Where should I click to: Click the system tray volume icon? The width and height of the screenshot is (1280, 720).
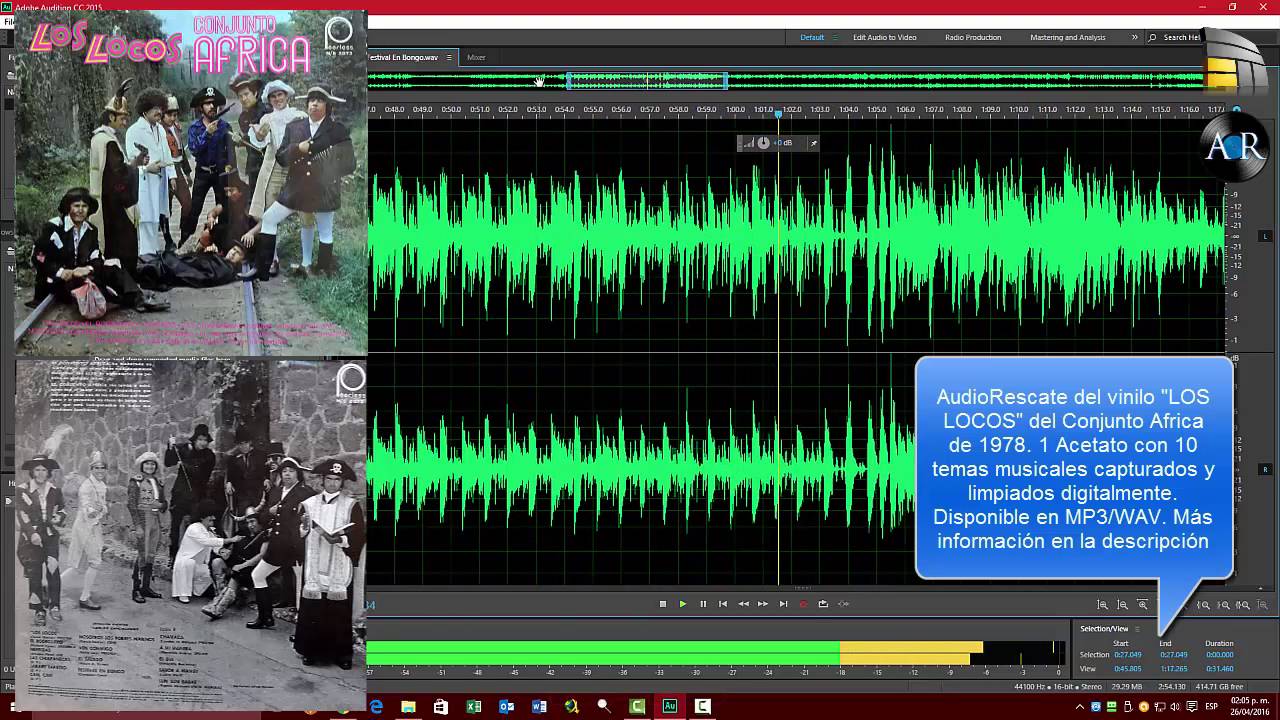point(1174,707)
